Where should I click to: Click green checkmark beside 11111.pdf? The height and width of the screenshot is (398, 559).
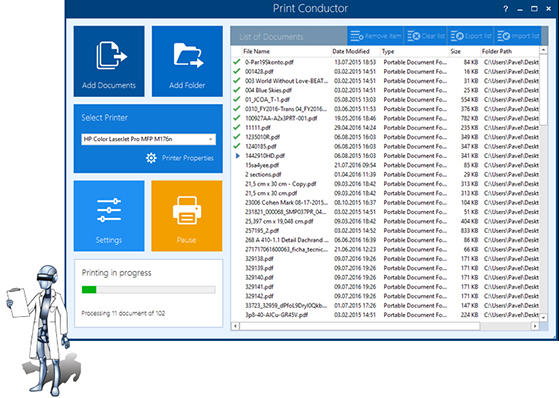click(236, 127)
